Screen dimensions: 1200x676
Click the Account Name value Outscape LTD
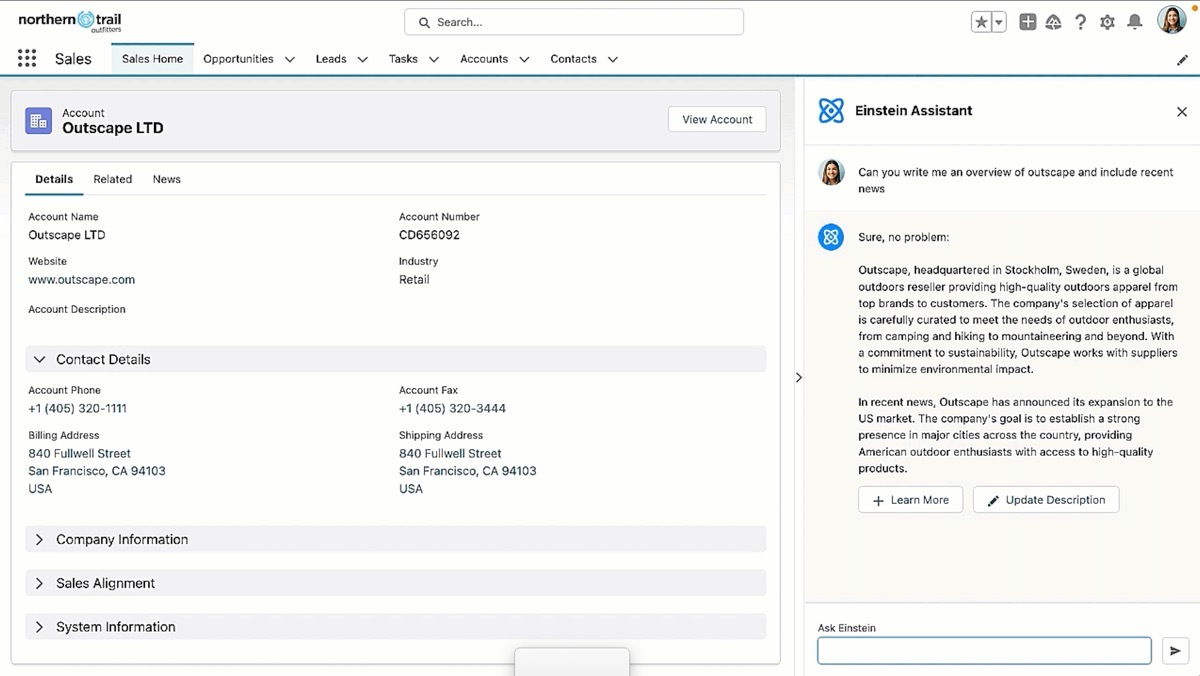(67, 236)
